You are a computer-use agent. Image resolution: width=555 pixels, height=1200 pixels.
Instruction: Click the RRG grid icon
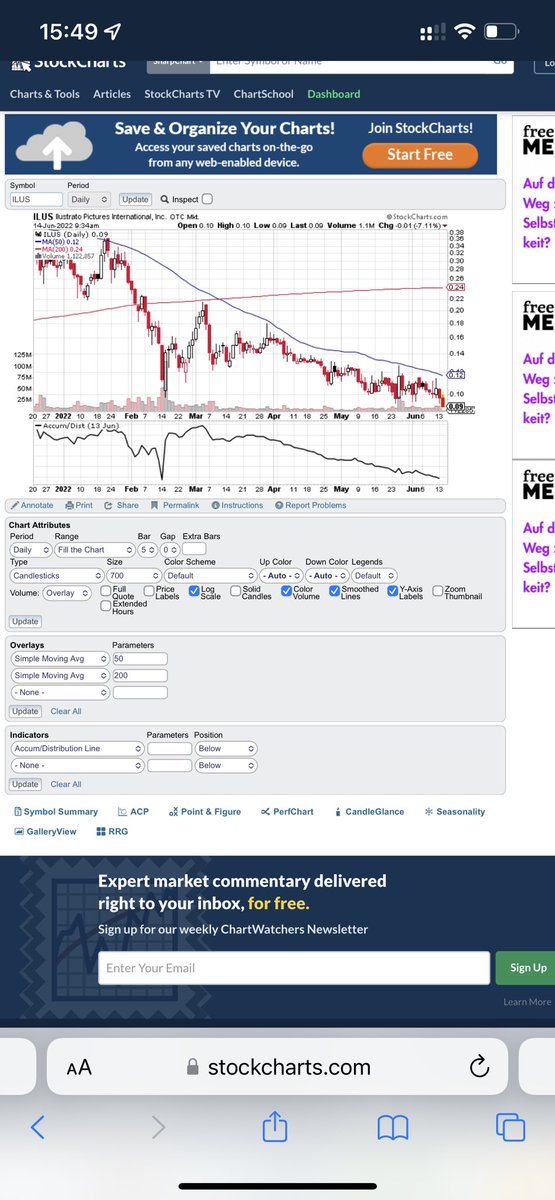101,831
